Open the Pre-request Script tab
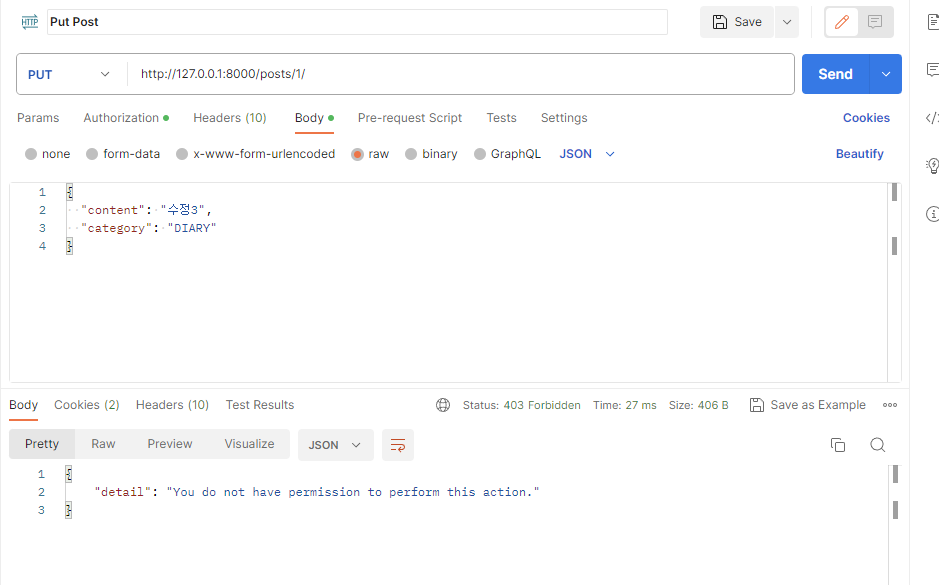The height and width of the screenshot is (585, 939). point(410,118)
